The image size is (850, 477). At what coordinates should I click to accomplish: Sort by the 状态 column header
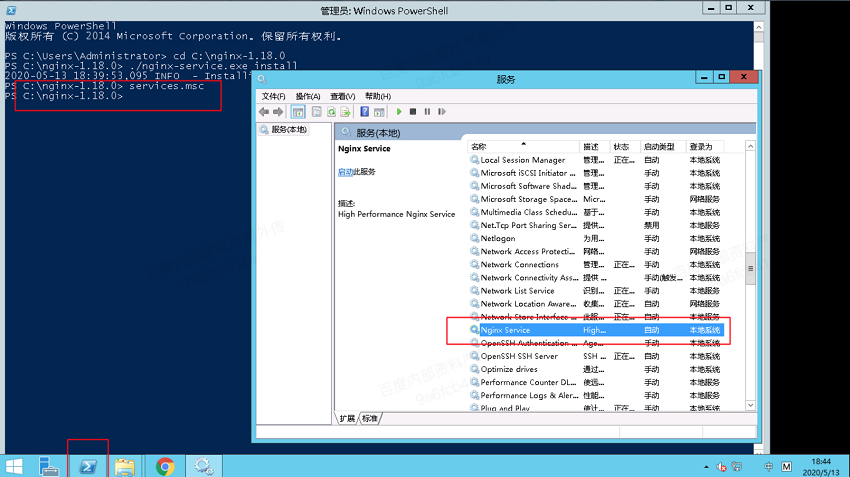(624, 146)
